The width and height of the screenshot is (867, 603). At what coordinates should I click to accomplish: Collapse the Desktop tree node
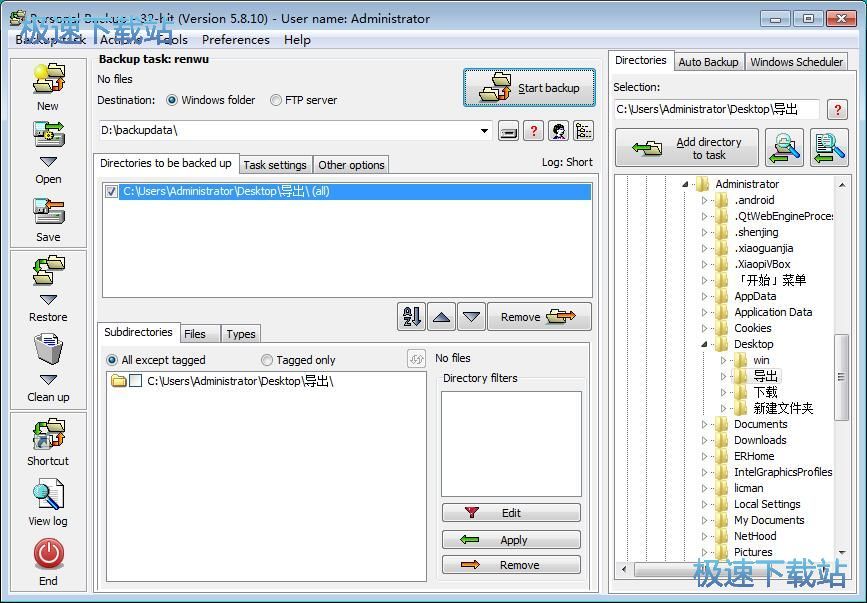704,344
